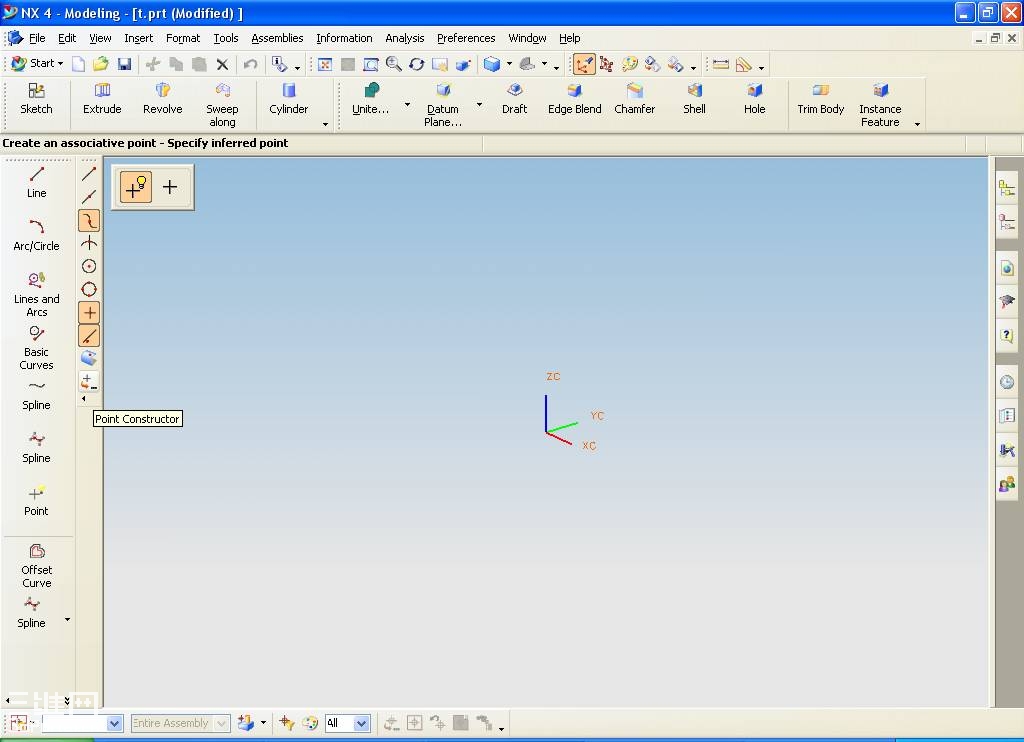This screenshot has height=742, width=1024.
Task: Toggle the orange plus point snap
Action: click(89, 312)
